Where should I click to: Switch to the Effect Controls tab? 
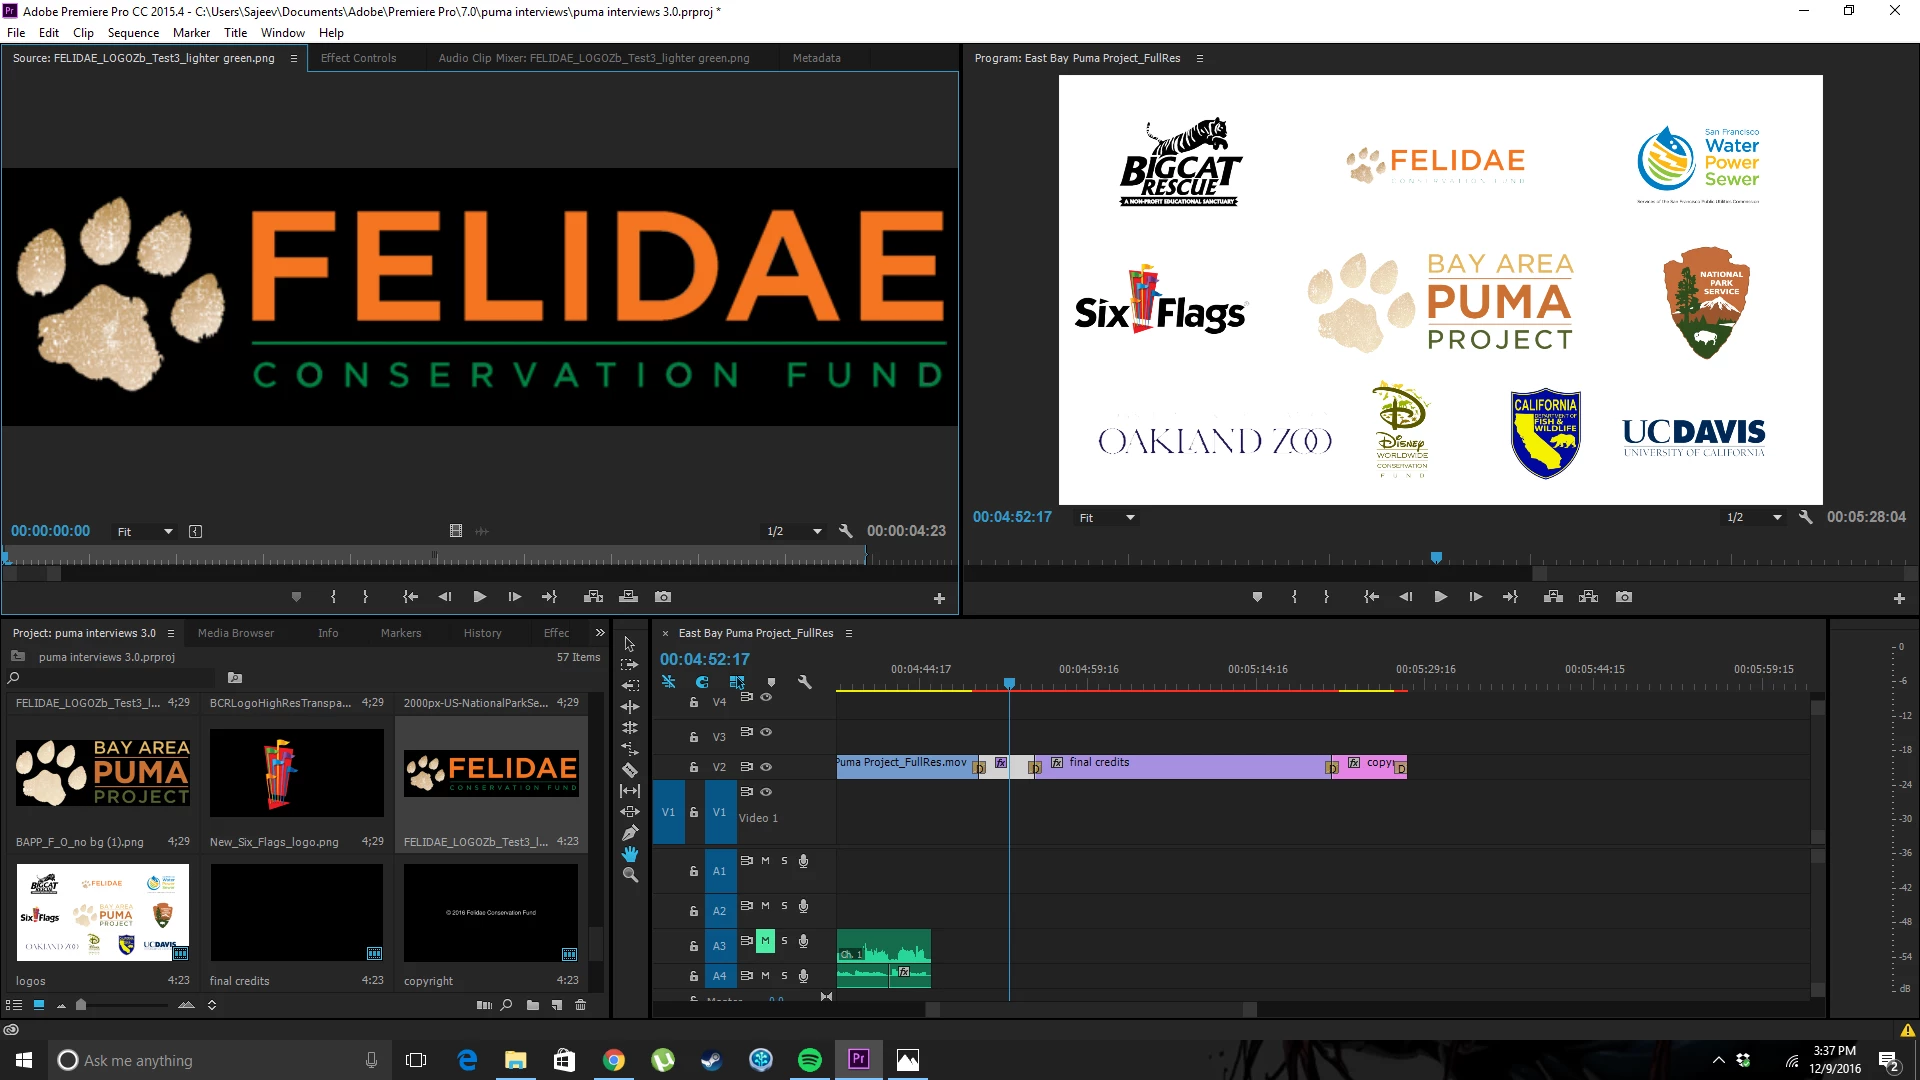point(358,58)
